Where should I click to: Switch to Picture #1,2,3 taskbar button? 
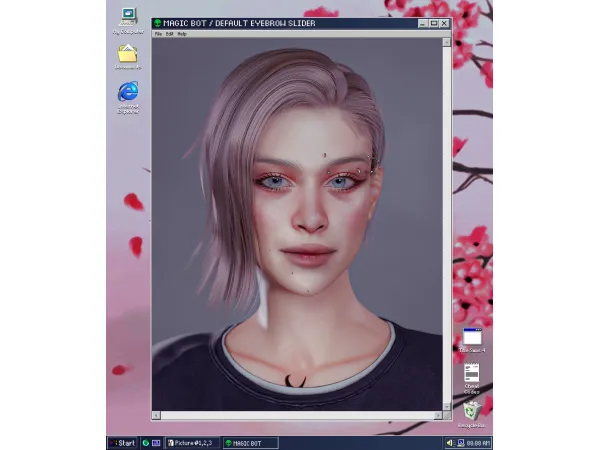193,443
